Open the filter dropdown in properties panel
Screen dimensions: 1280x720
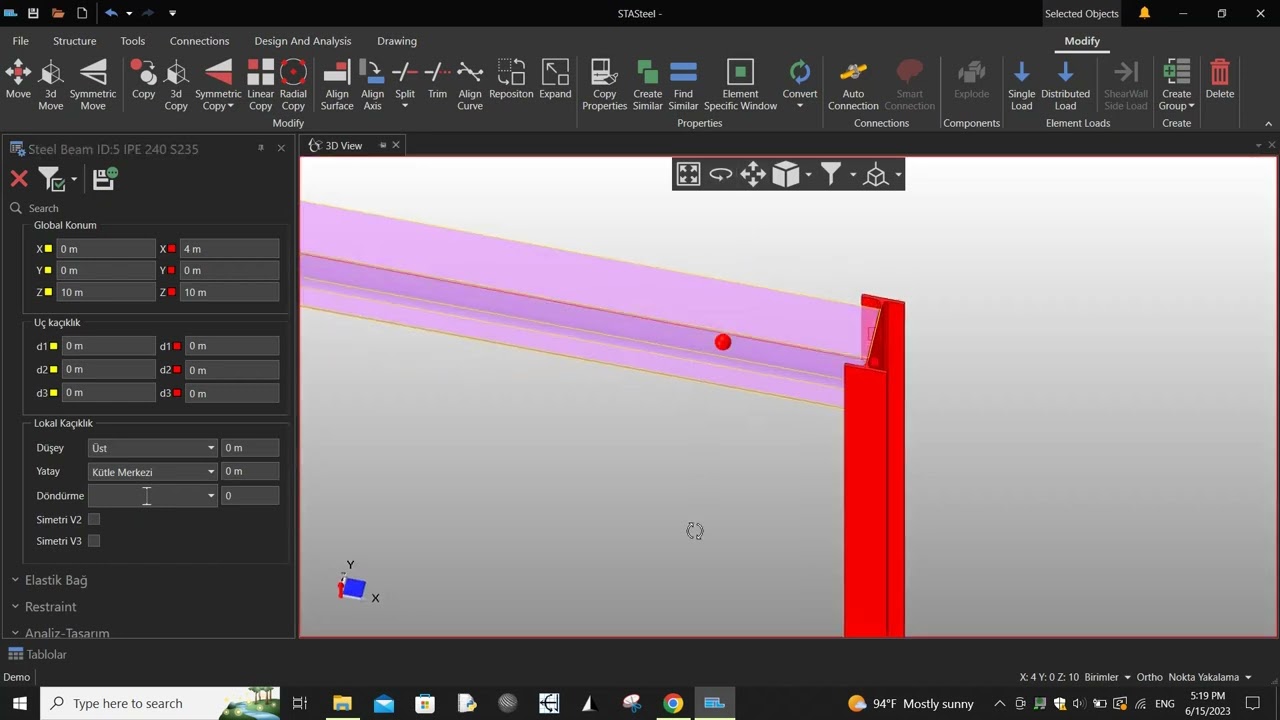(x=74, y=180)
